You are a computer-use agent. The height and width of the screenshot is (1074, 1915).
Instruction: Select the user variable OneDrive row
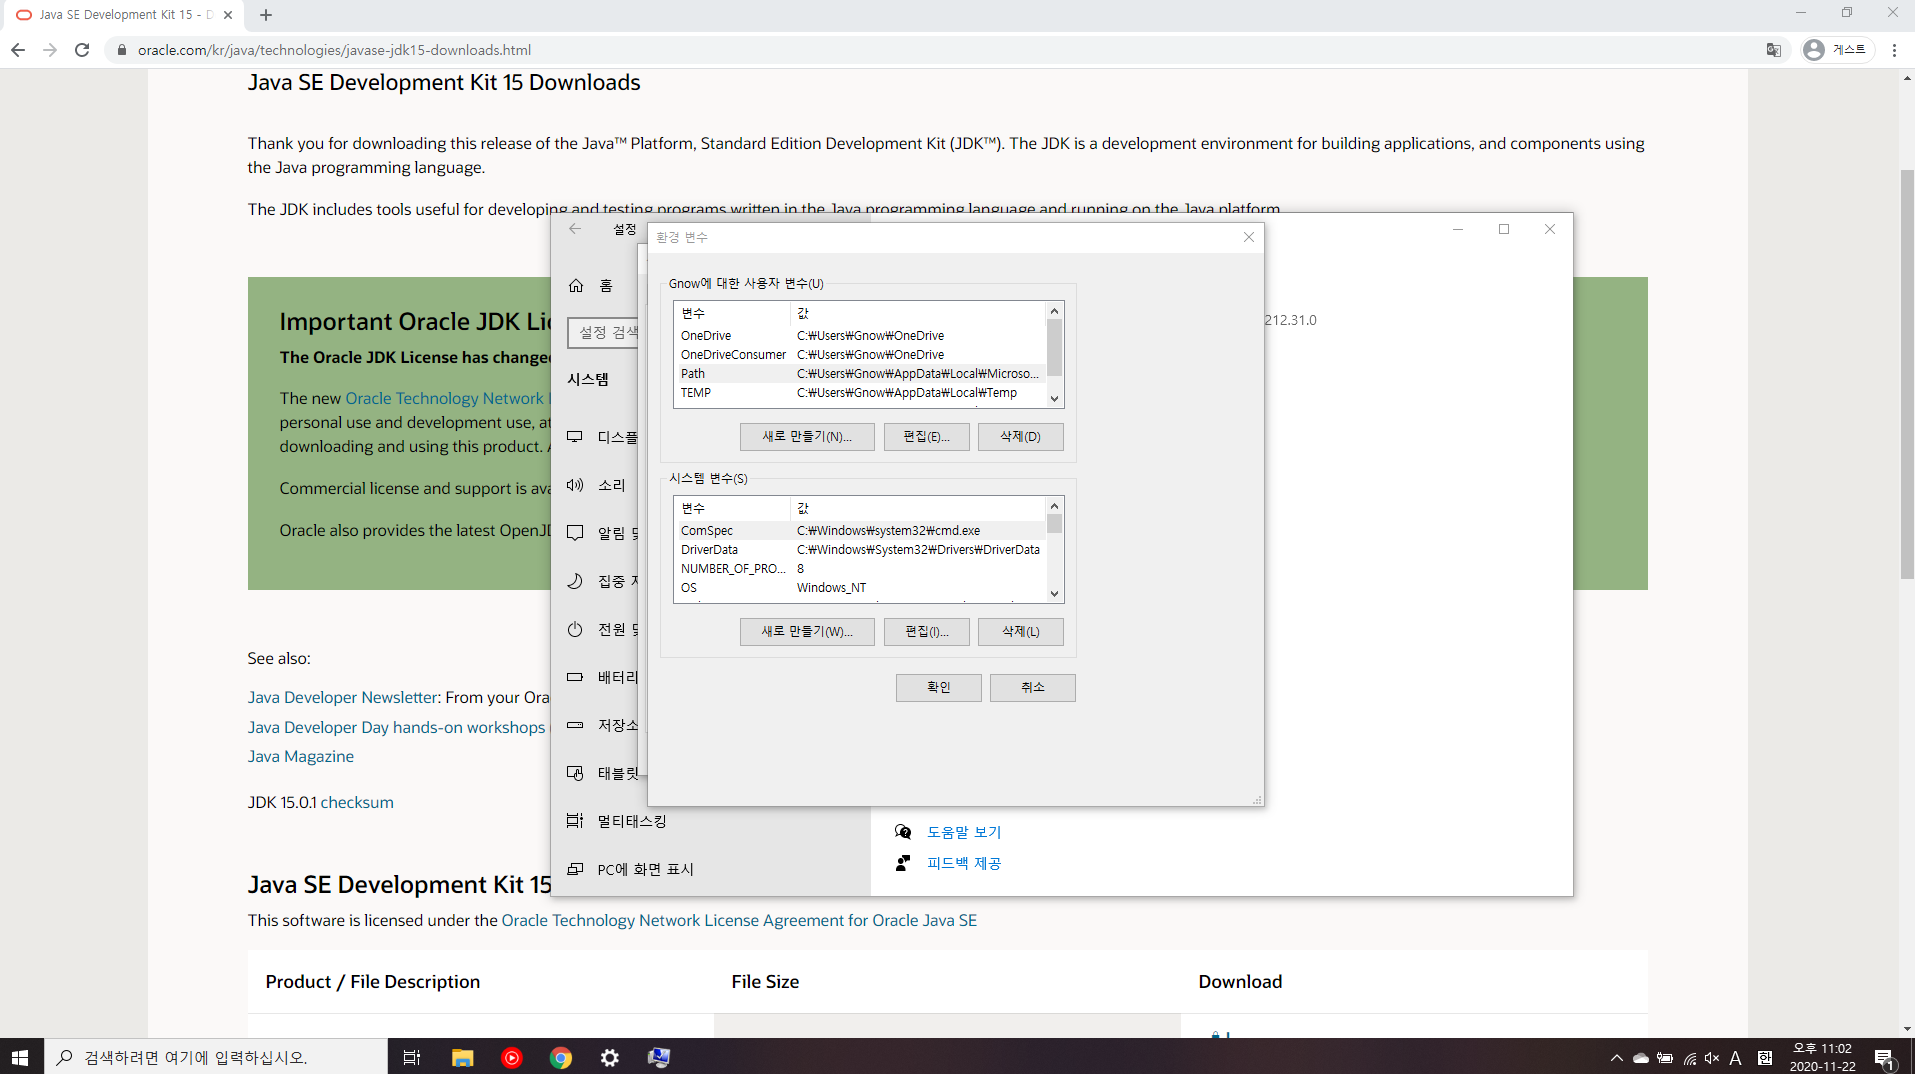[860, 336]
